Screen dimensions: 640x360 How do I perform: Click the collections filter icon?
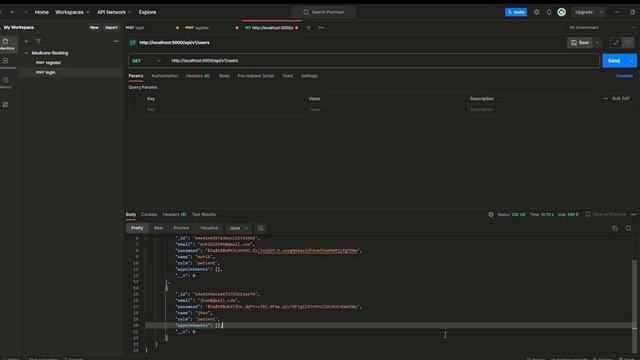[38, 41]
